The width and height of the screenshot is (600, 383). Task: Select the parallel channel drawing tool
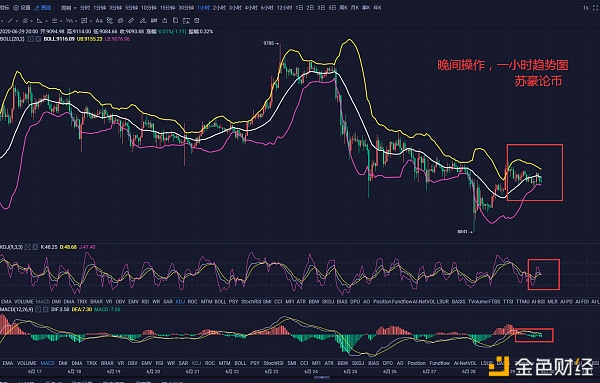[x=25, y=21]
